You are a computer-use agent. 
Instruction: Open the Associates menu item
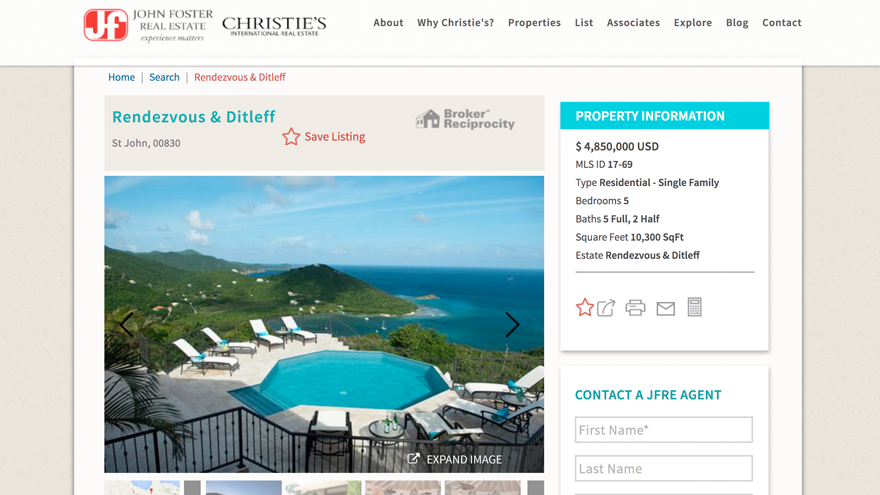coord(633,22)
